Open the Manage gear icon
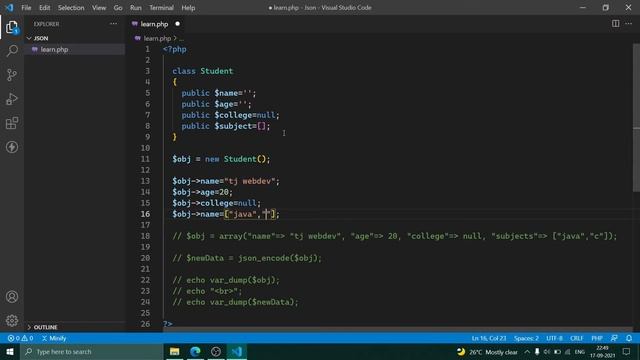This screenshot has width=640, height=360. click(12, 320)
